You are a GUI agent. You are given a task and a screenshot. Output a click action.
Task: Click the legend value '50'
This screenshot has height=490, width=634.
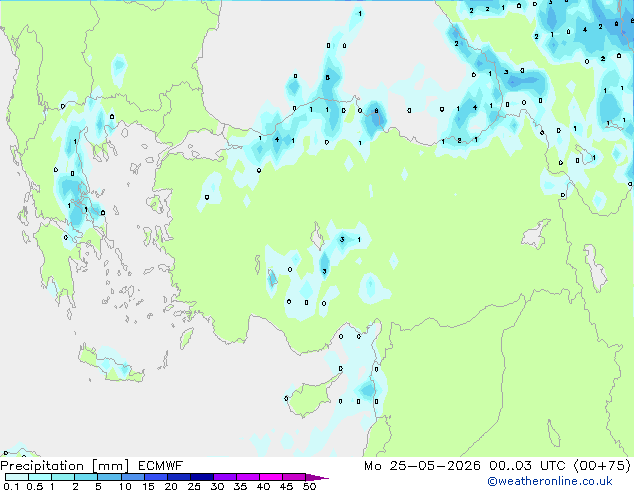pos(309,486)
